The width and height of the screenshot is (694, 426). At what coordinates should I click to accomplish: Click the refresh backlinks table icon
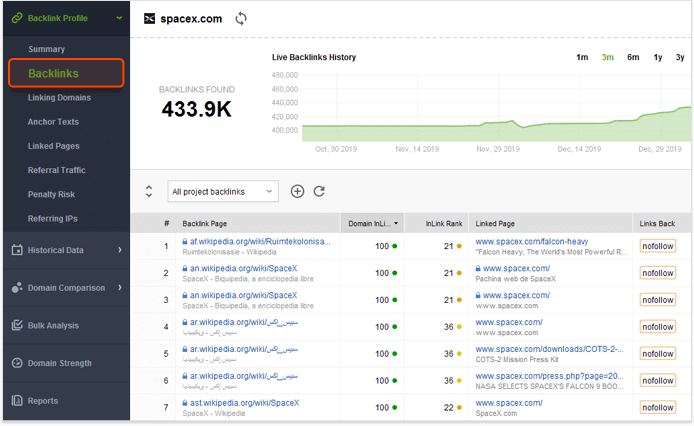(x=319, y=191)
